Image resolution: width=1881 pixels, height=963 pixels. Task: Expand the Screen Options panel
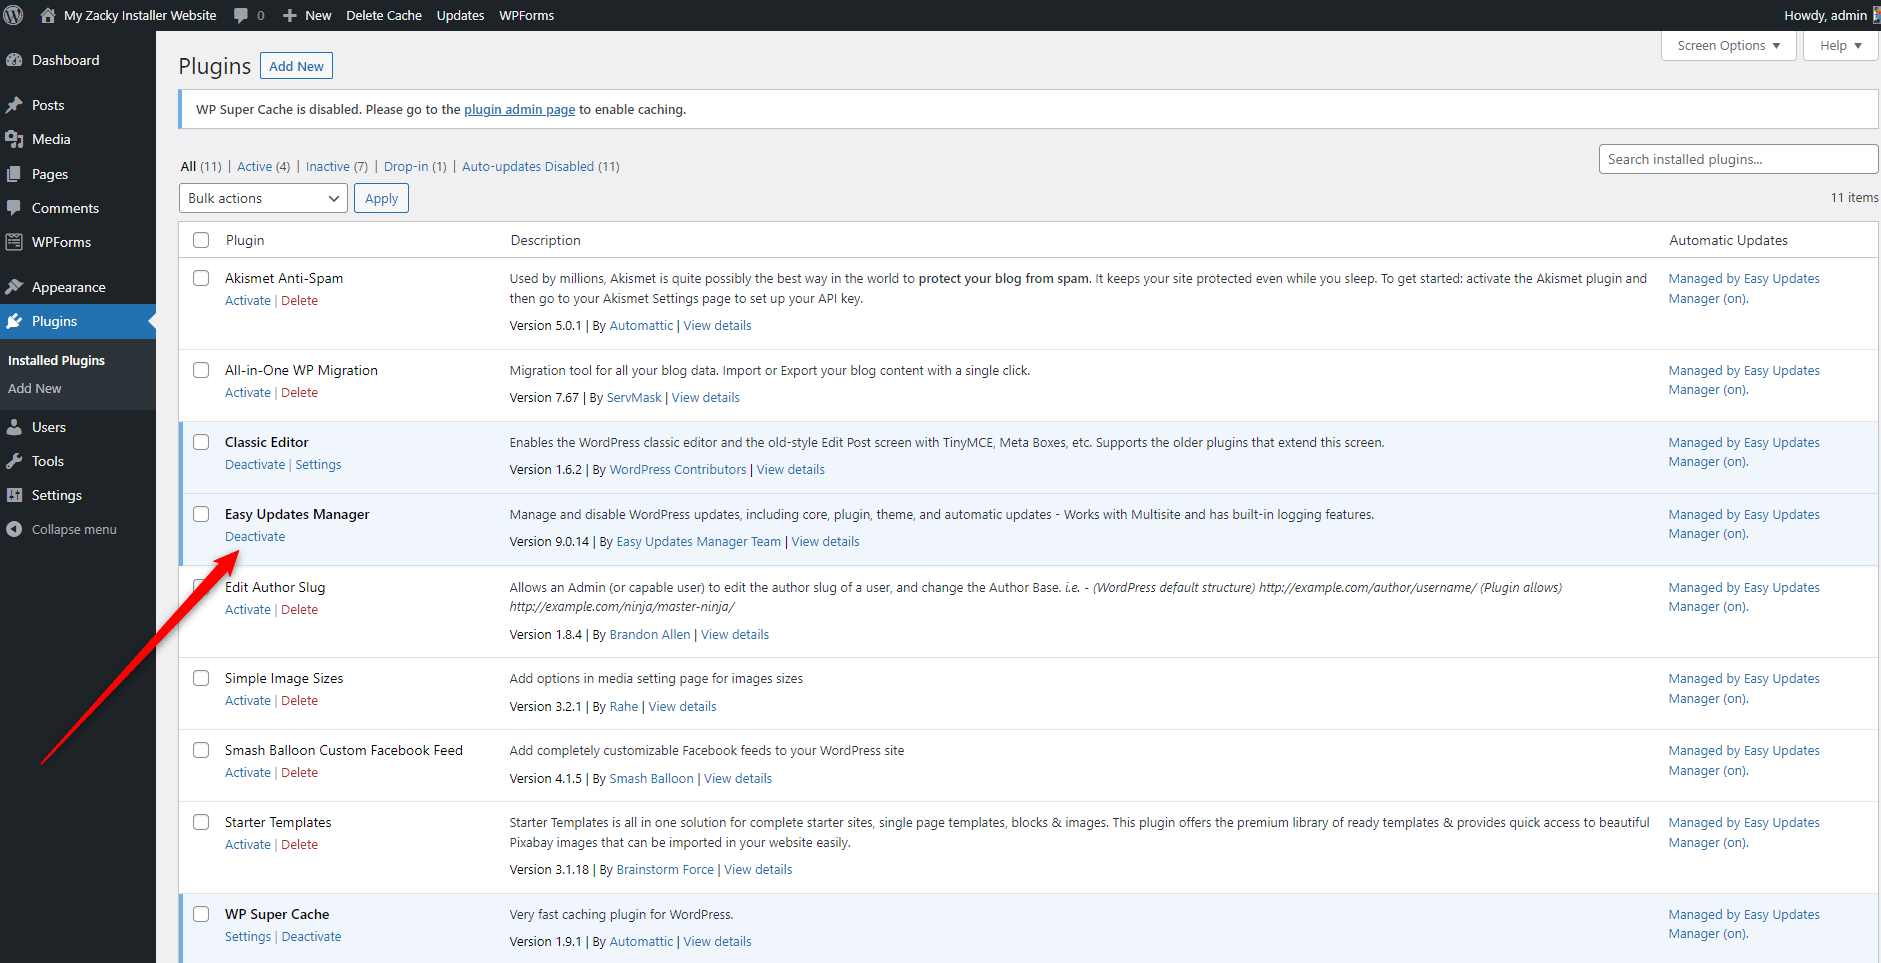click(x=1727, y=45)
